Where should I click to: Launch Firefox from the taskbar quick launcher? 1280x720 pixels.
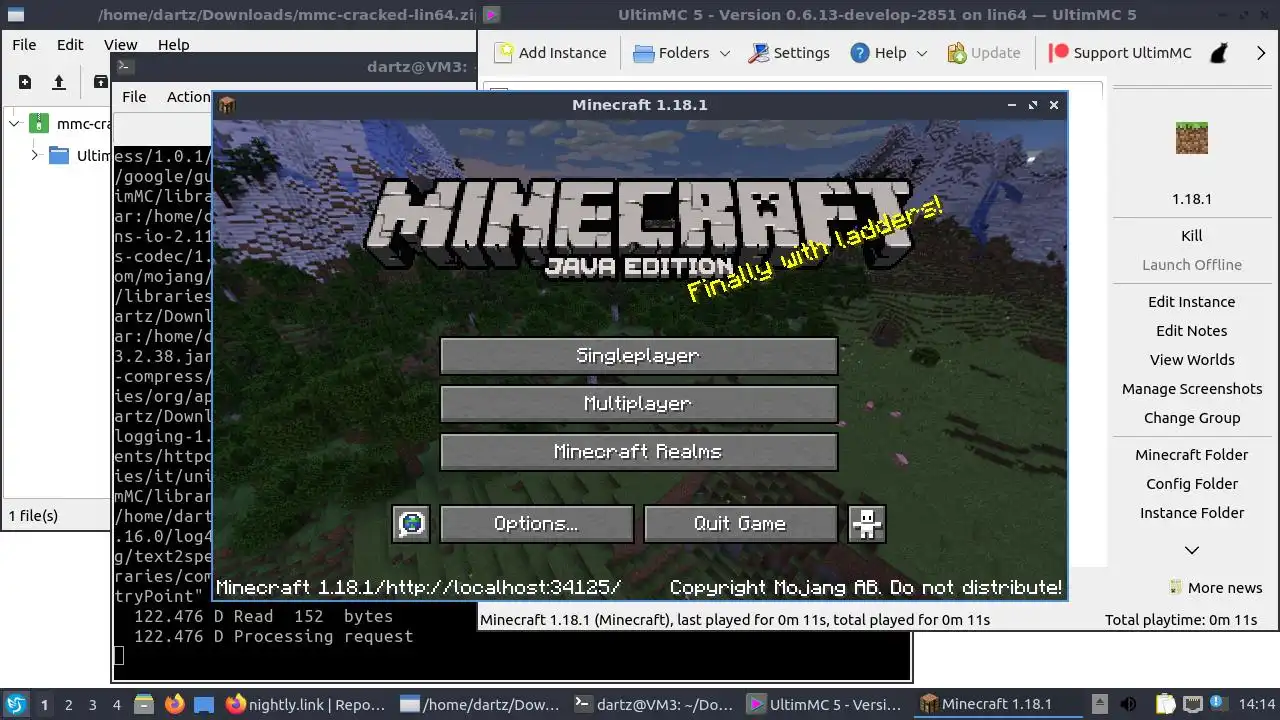[174, 704]
